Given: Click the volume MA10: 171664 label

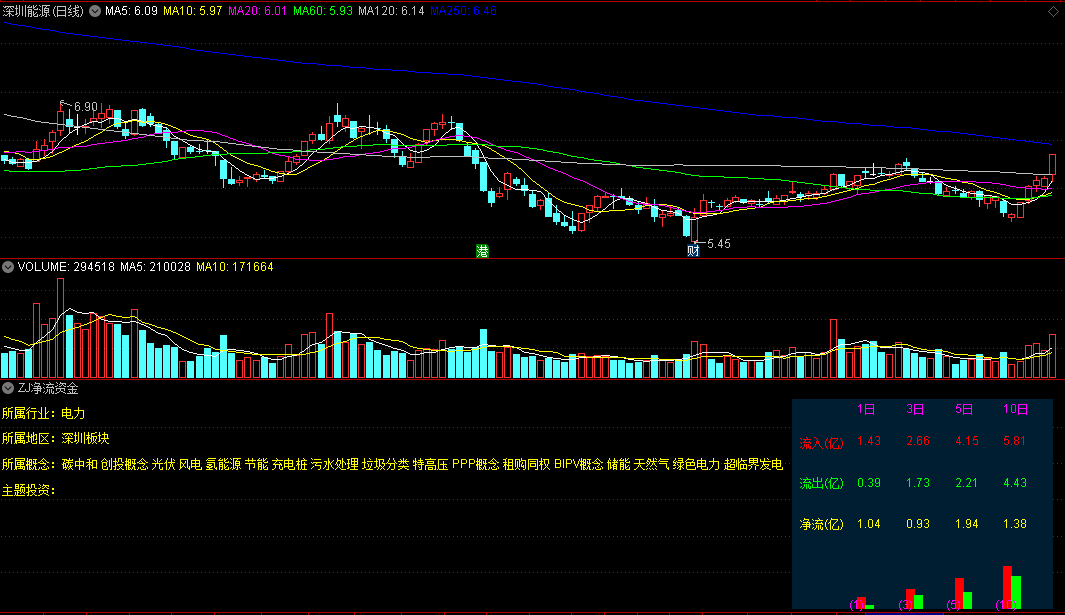Looking at the screenshot, I should click(235, 267).
